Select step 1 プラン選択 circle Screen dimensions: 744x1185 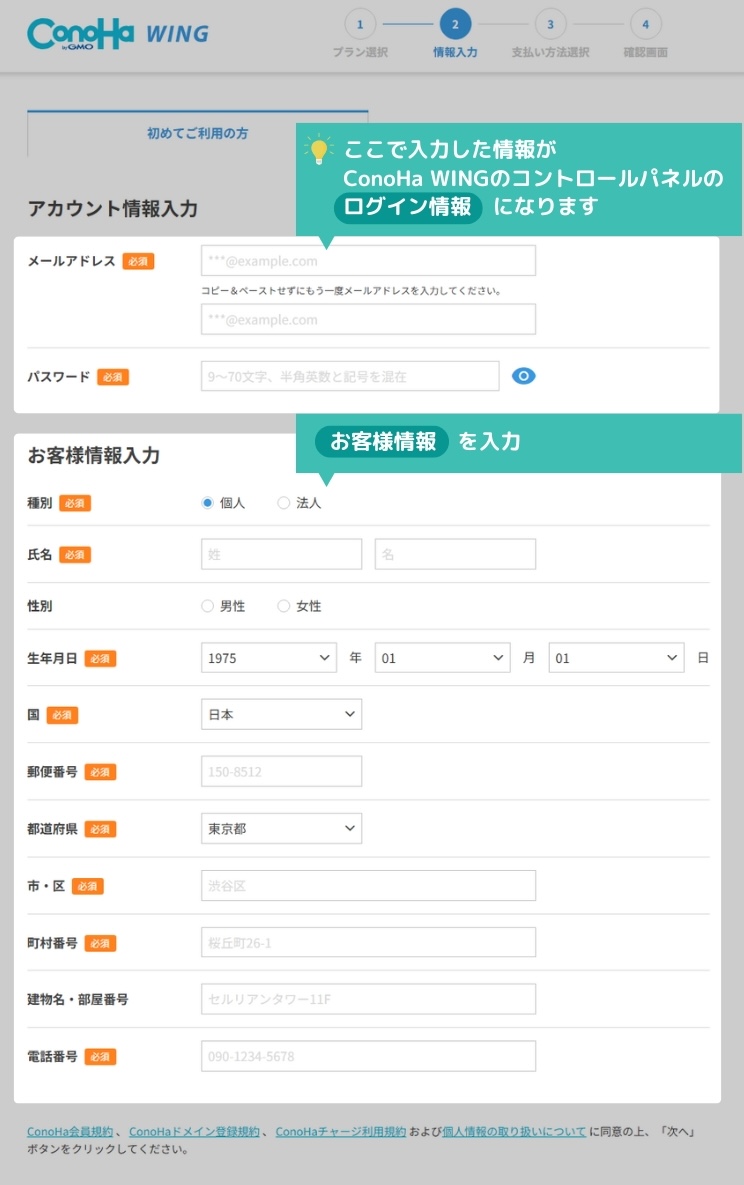coord(360,24)
